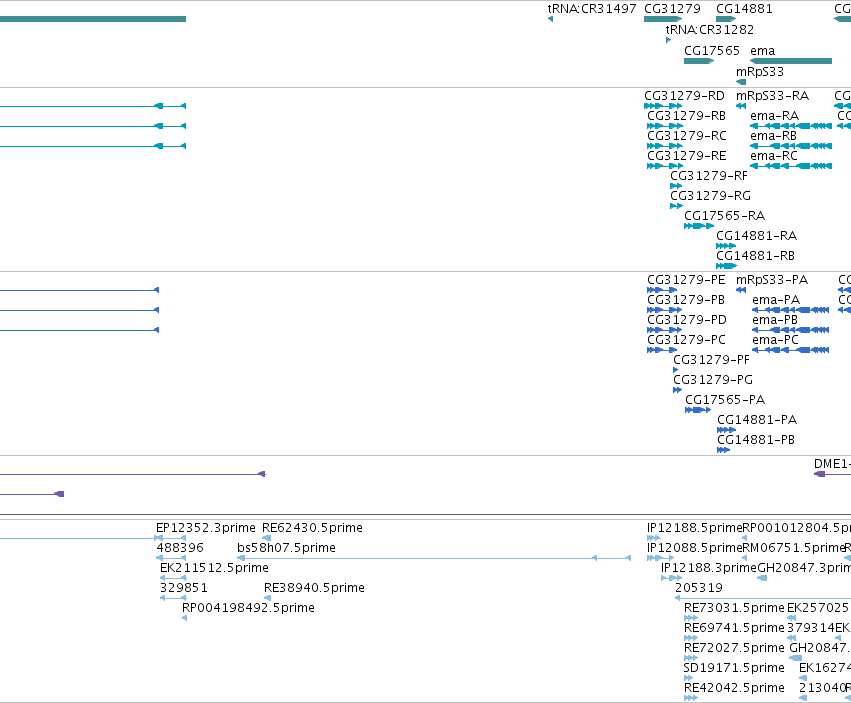Image resolution: width=851 pixels, height=703 pixels.
Task: Select transcript CG14881-RA
Action: [x=726, y=246]
